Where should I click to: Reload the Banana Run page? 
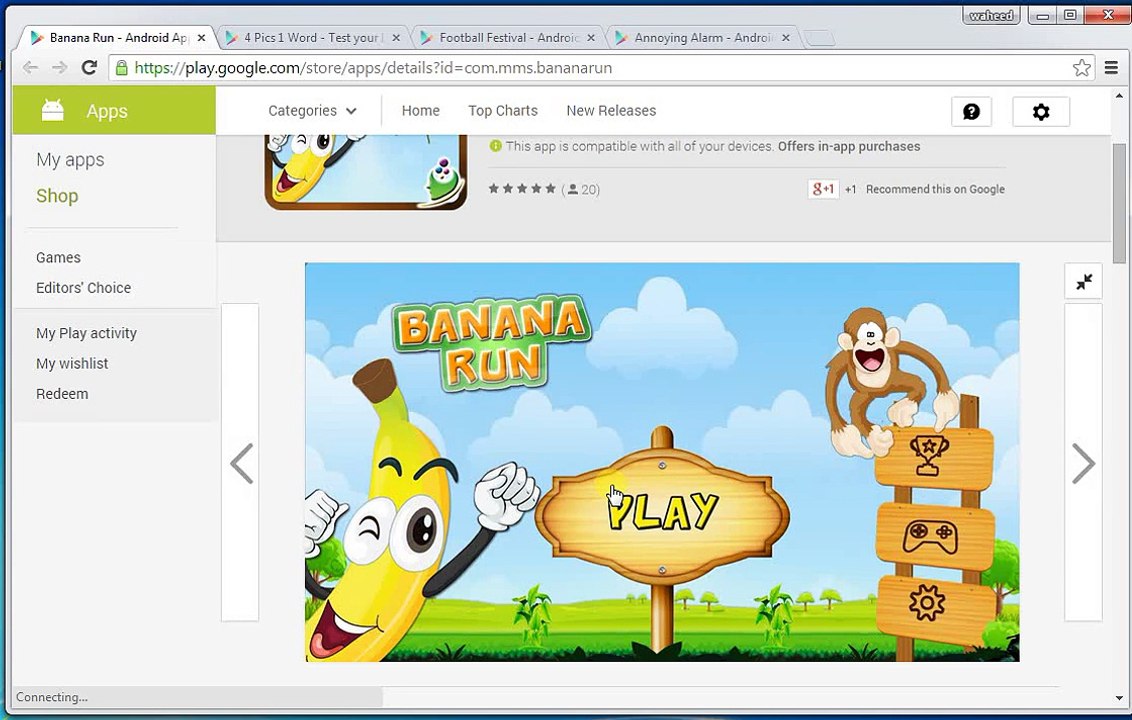tap(90, 68)
